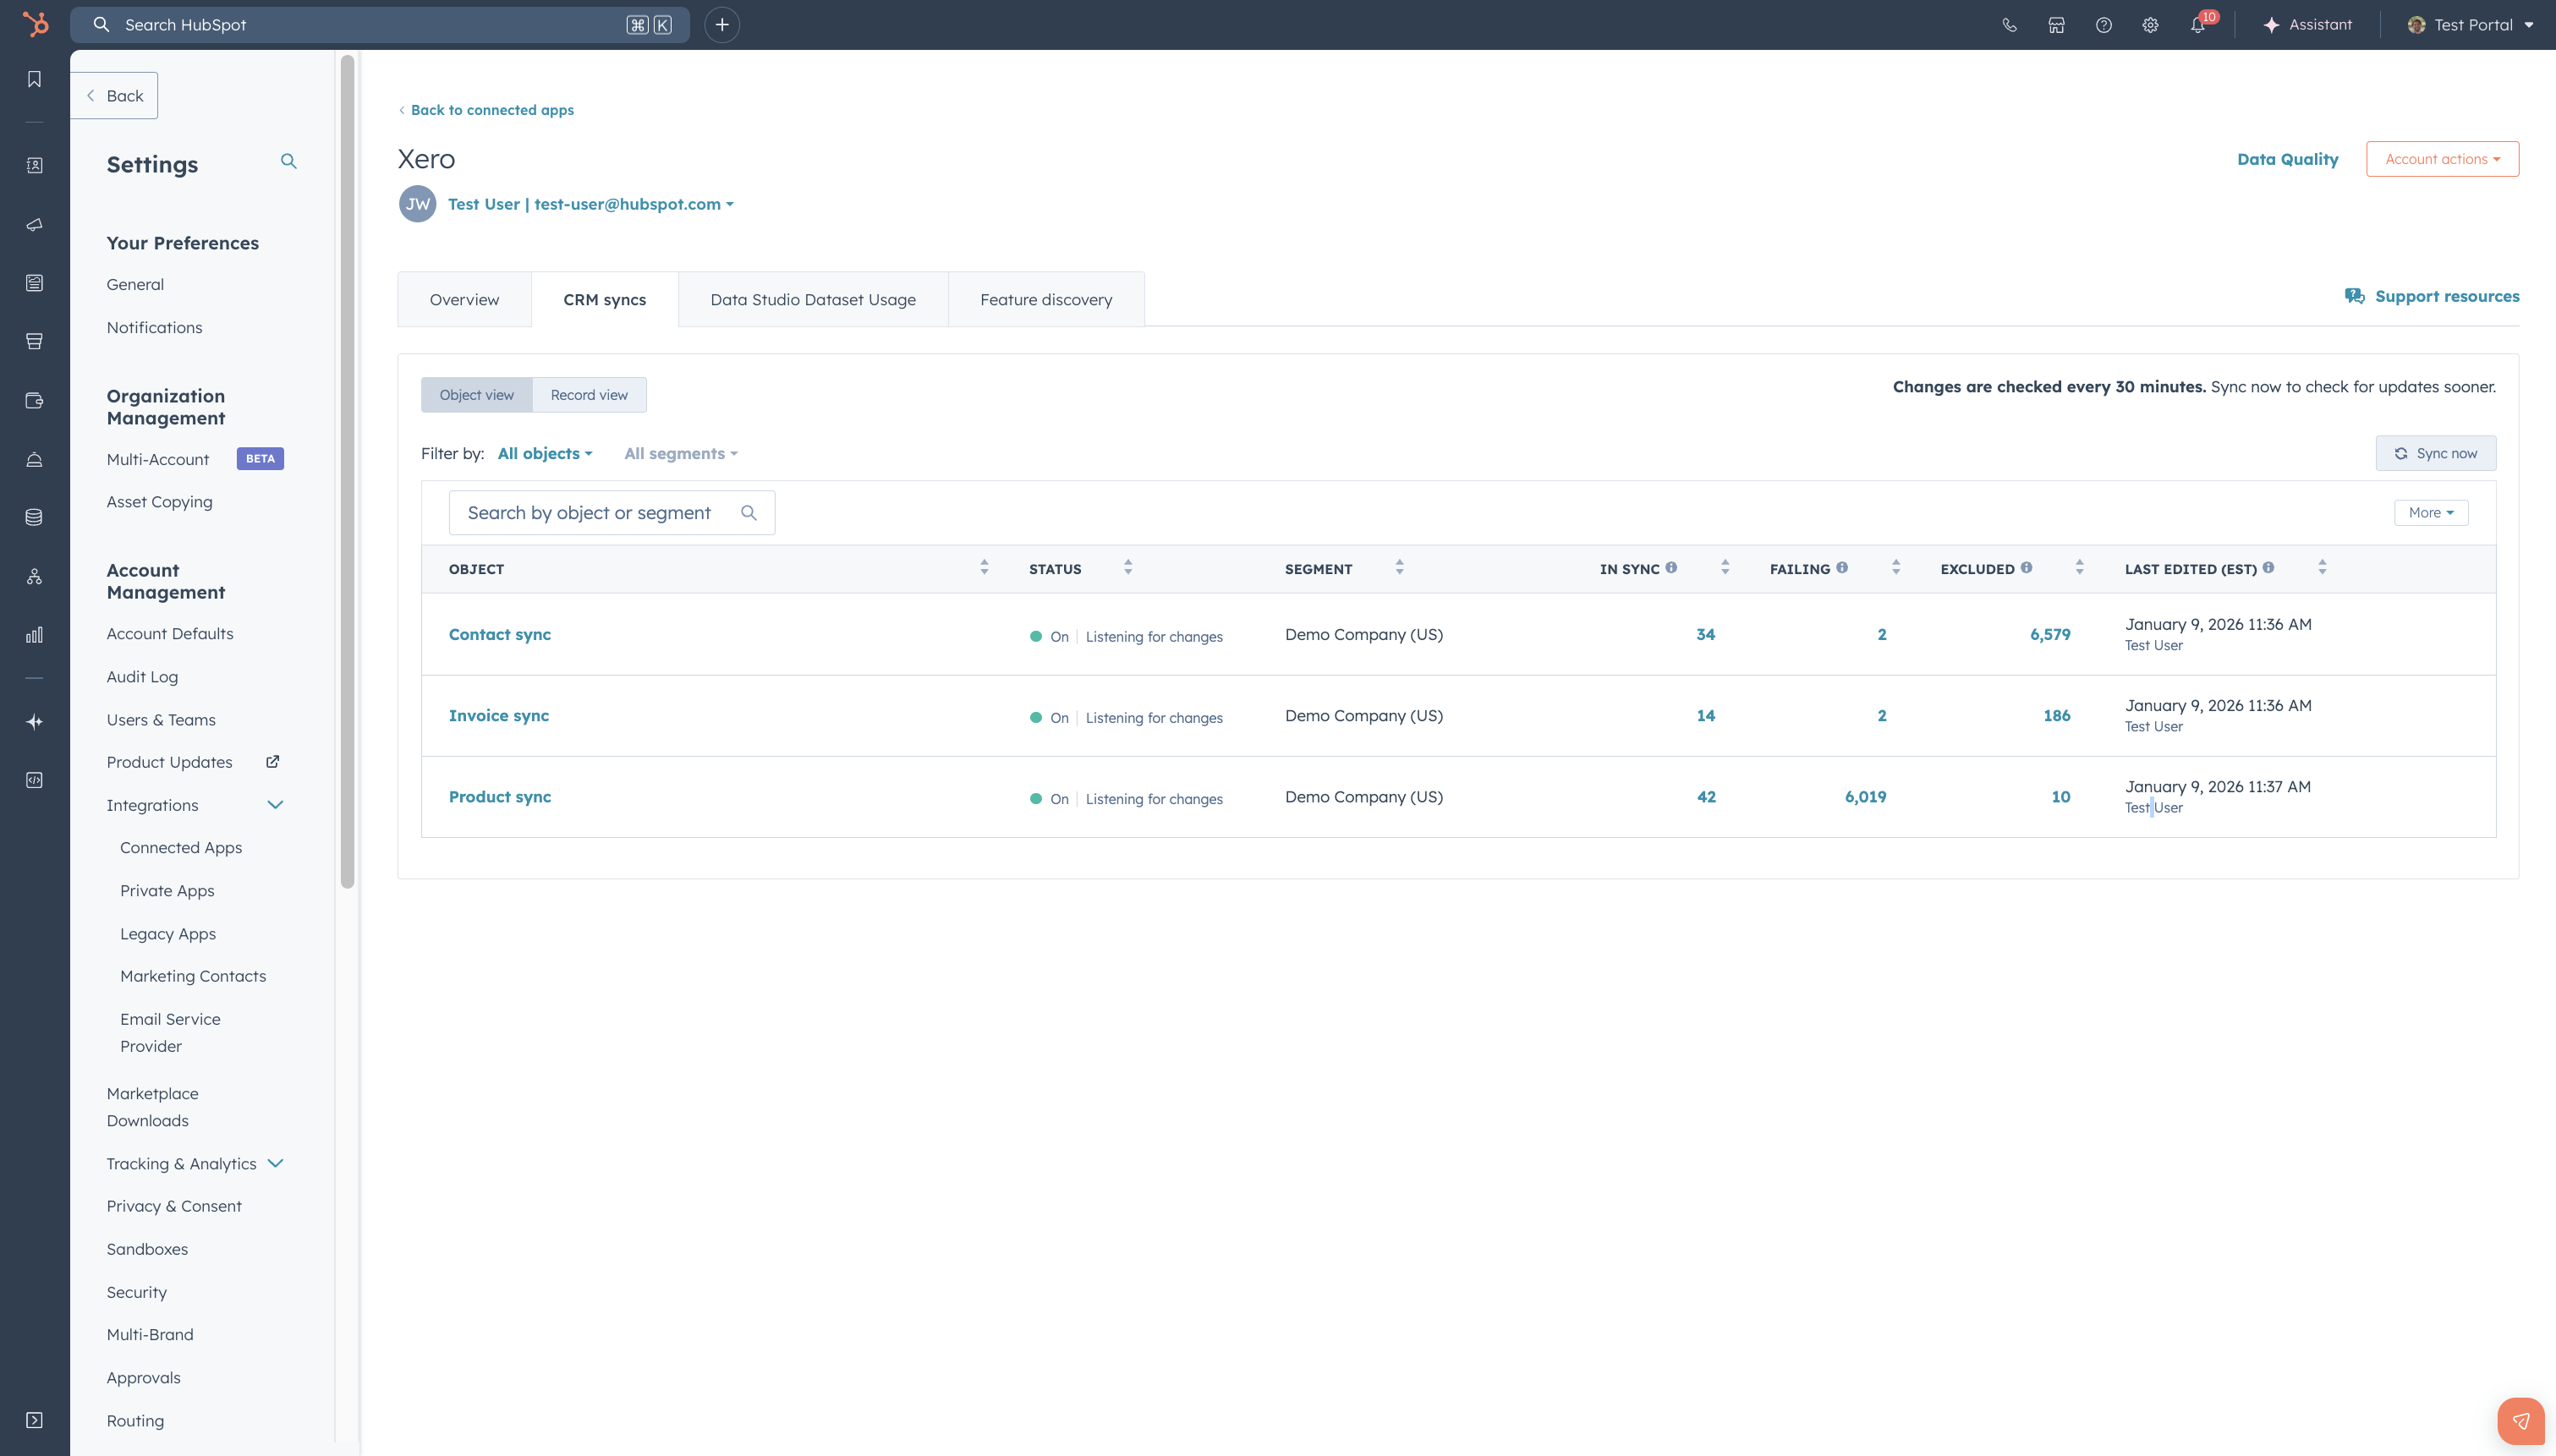Screen dimensions: 2556x1456
Task: Click the Data Management database icon
Action: click(34, 517)
